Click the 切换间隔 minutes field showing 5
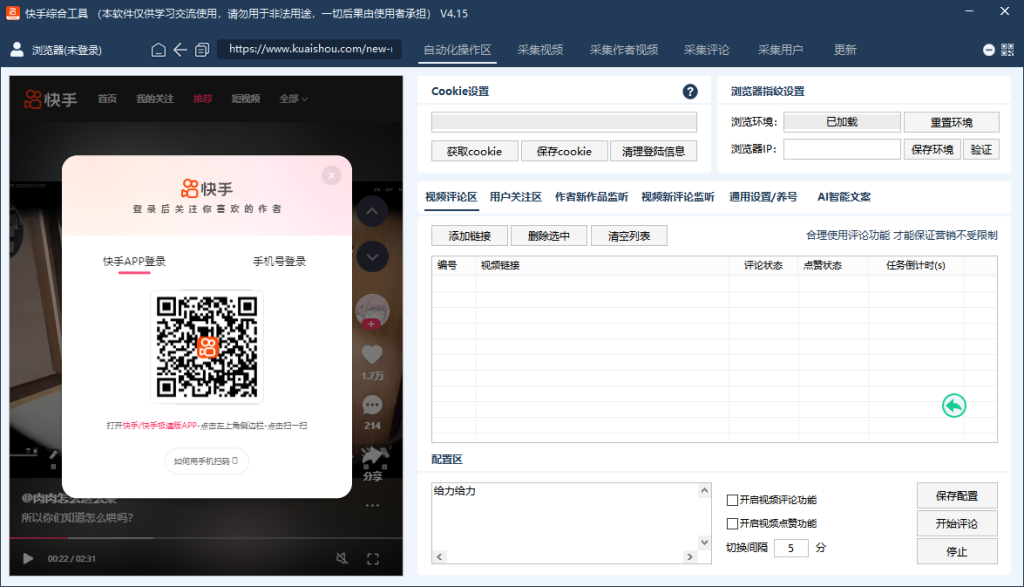This screenshot has width=1024, height=587. coord(791,548)
